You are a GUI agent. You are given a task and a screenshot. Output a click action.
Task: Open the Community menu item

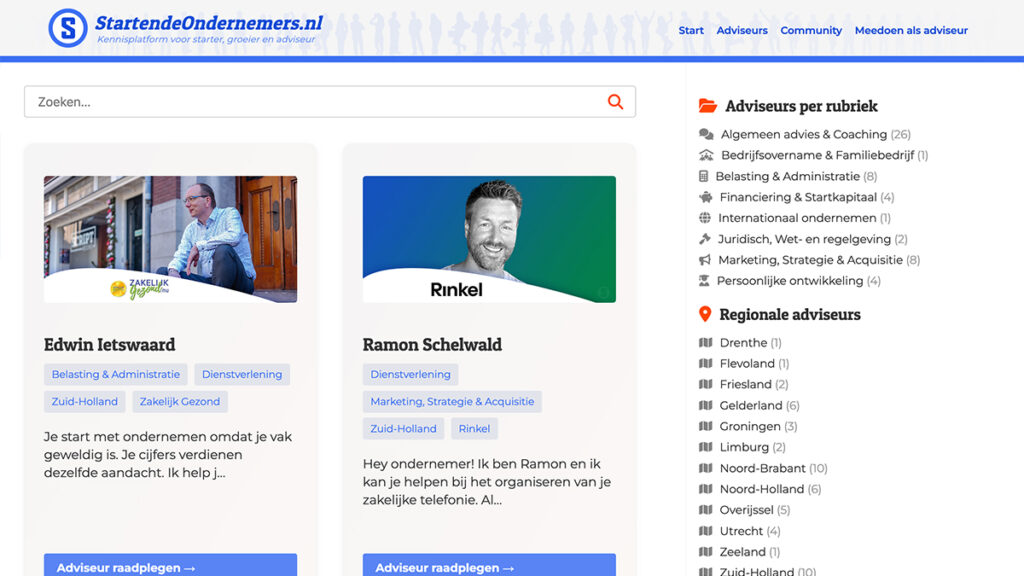[x=811, y=30]
